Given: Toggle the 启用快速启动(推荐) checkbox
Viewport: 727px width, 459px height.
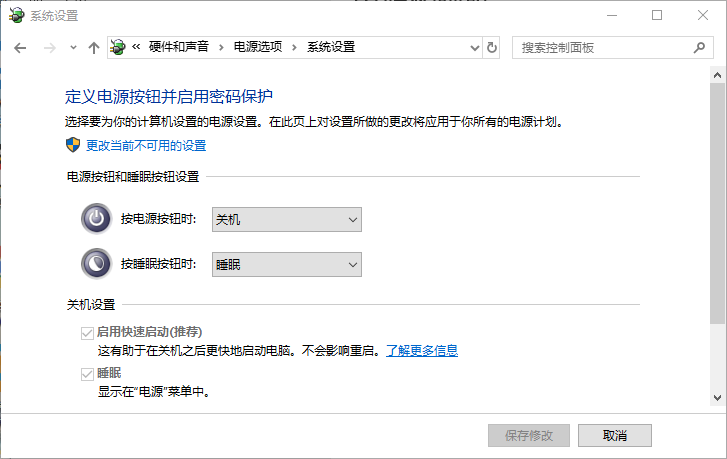Looking at the screenshot, I should (x=87, y=332).
